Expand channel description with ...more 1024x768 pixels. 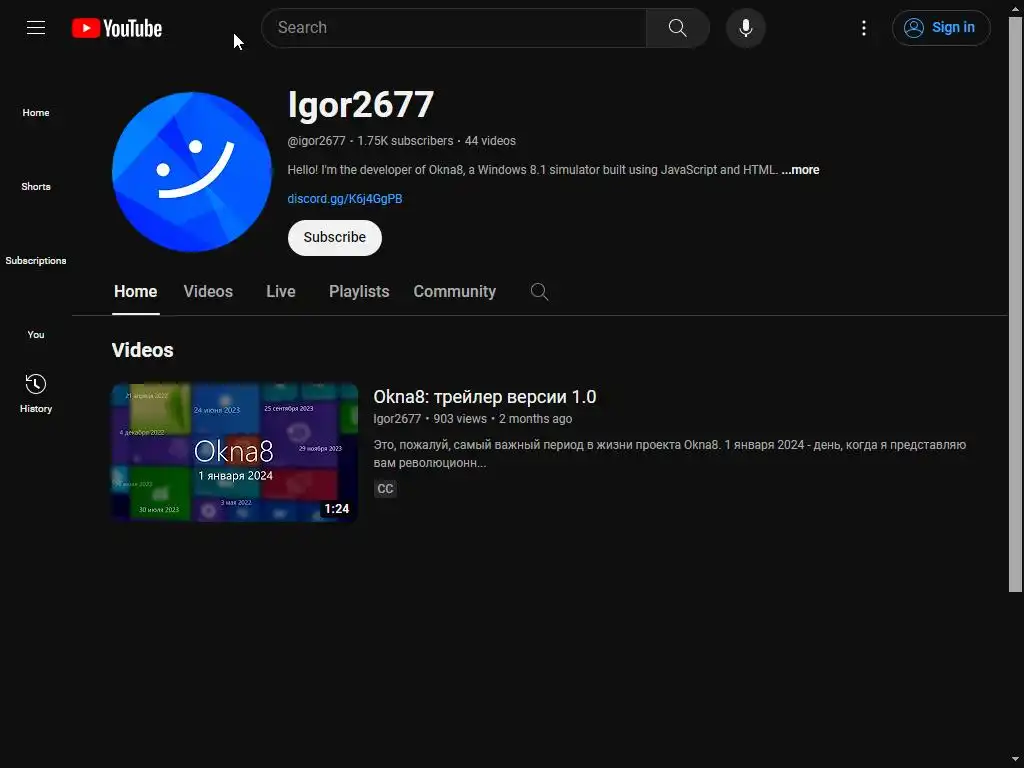coord(800,170)
